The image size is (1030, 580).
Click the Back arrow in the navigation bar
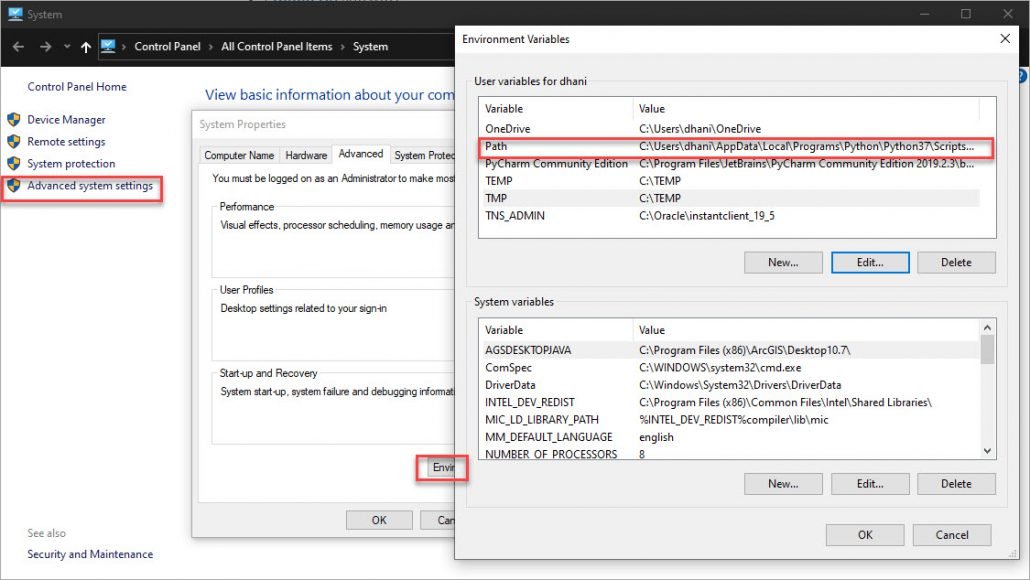click(18, 47)
